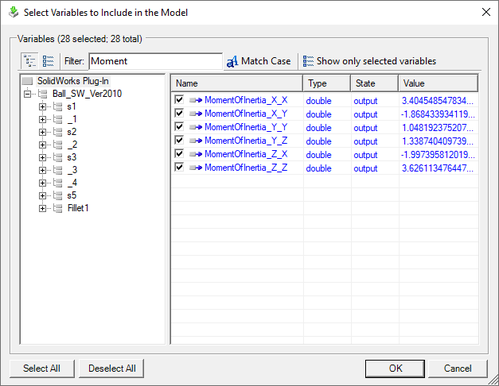Sort by the Value column header

pos(438,83)
